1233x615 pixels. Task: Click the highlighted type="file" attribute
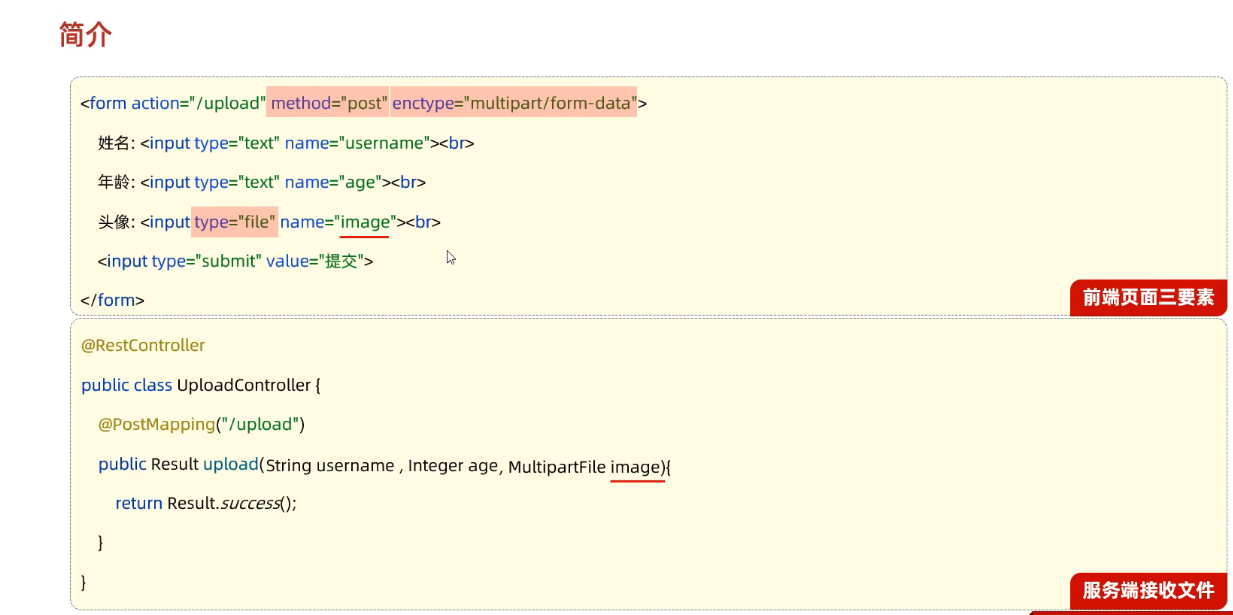click(234, 221)
